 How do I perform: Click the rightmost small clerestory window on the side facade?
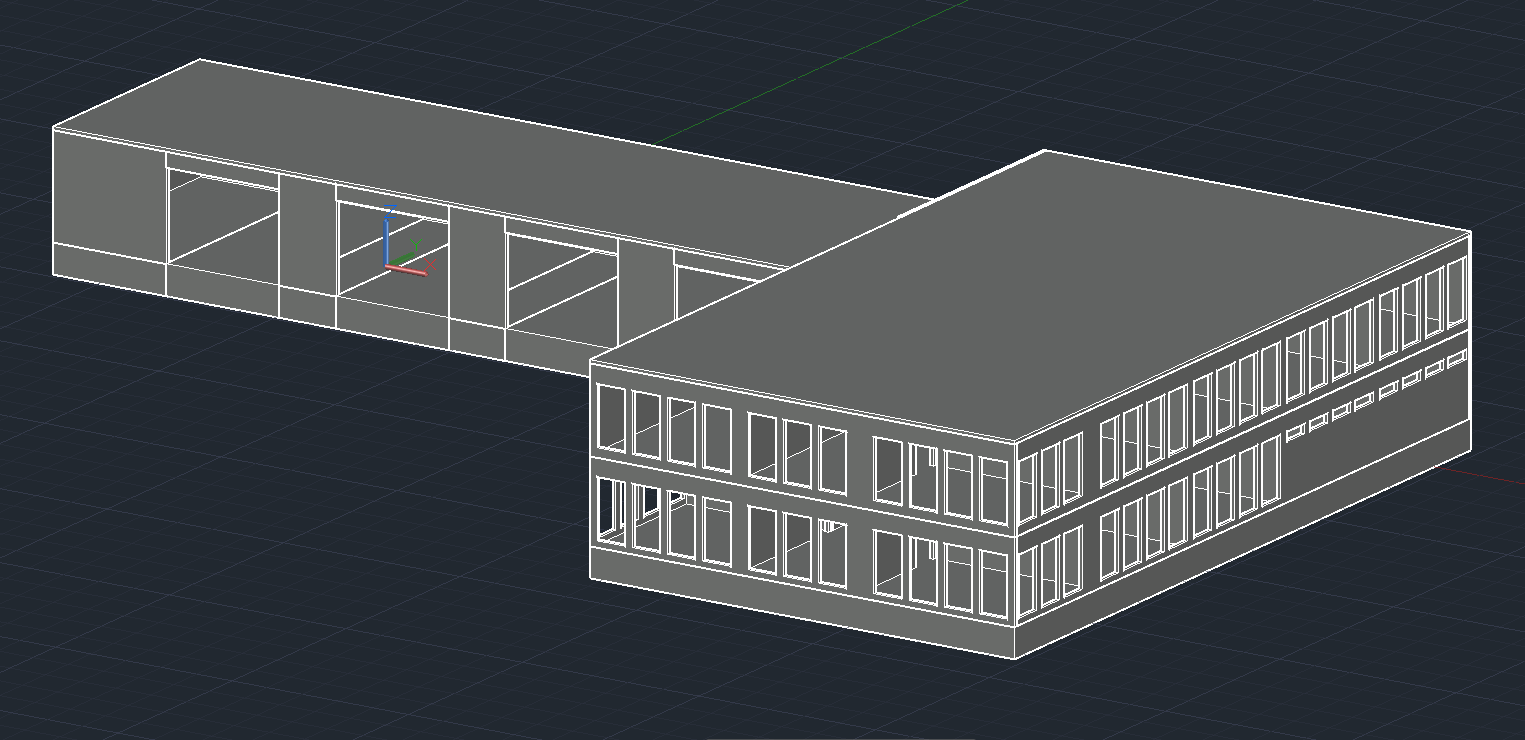point(1456,359)
